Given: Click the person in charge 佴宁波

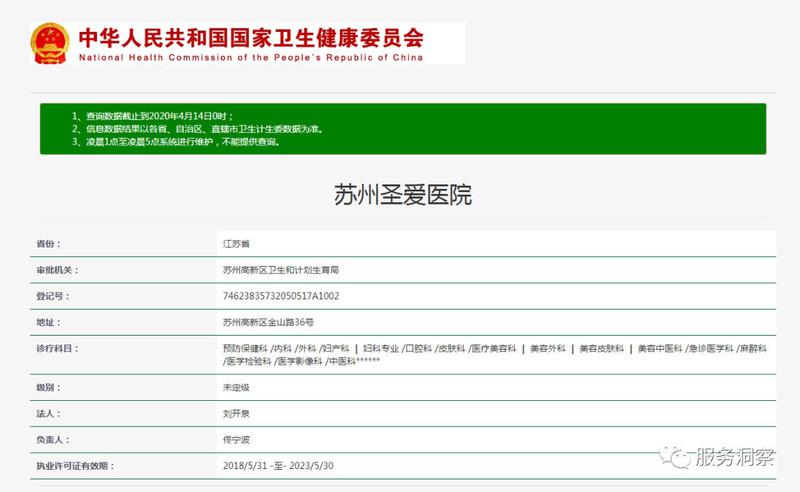Looking at the screenshot, I should [x=236, y=439].
